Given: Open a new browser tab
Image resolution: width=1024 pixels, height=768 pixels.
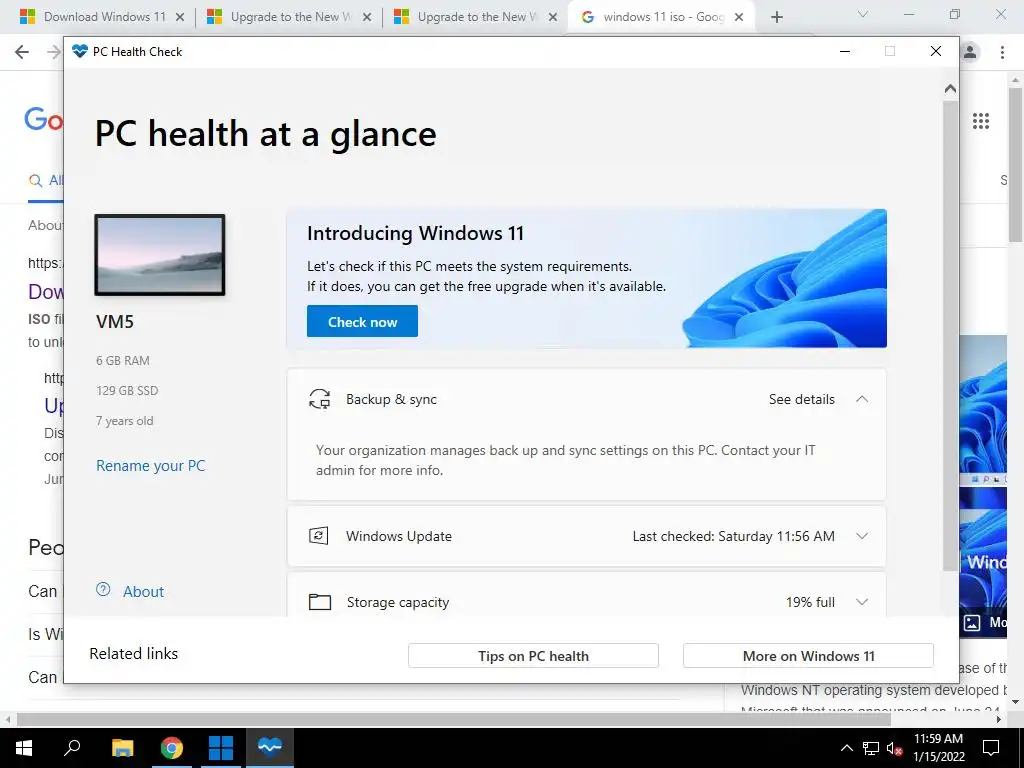Looking at the screenshot, I should [776, 17].
